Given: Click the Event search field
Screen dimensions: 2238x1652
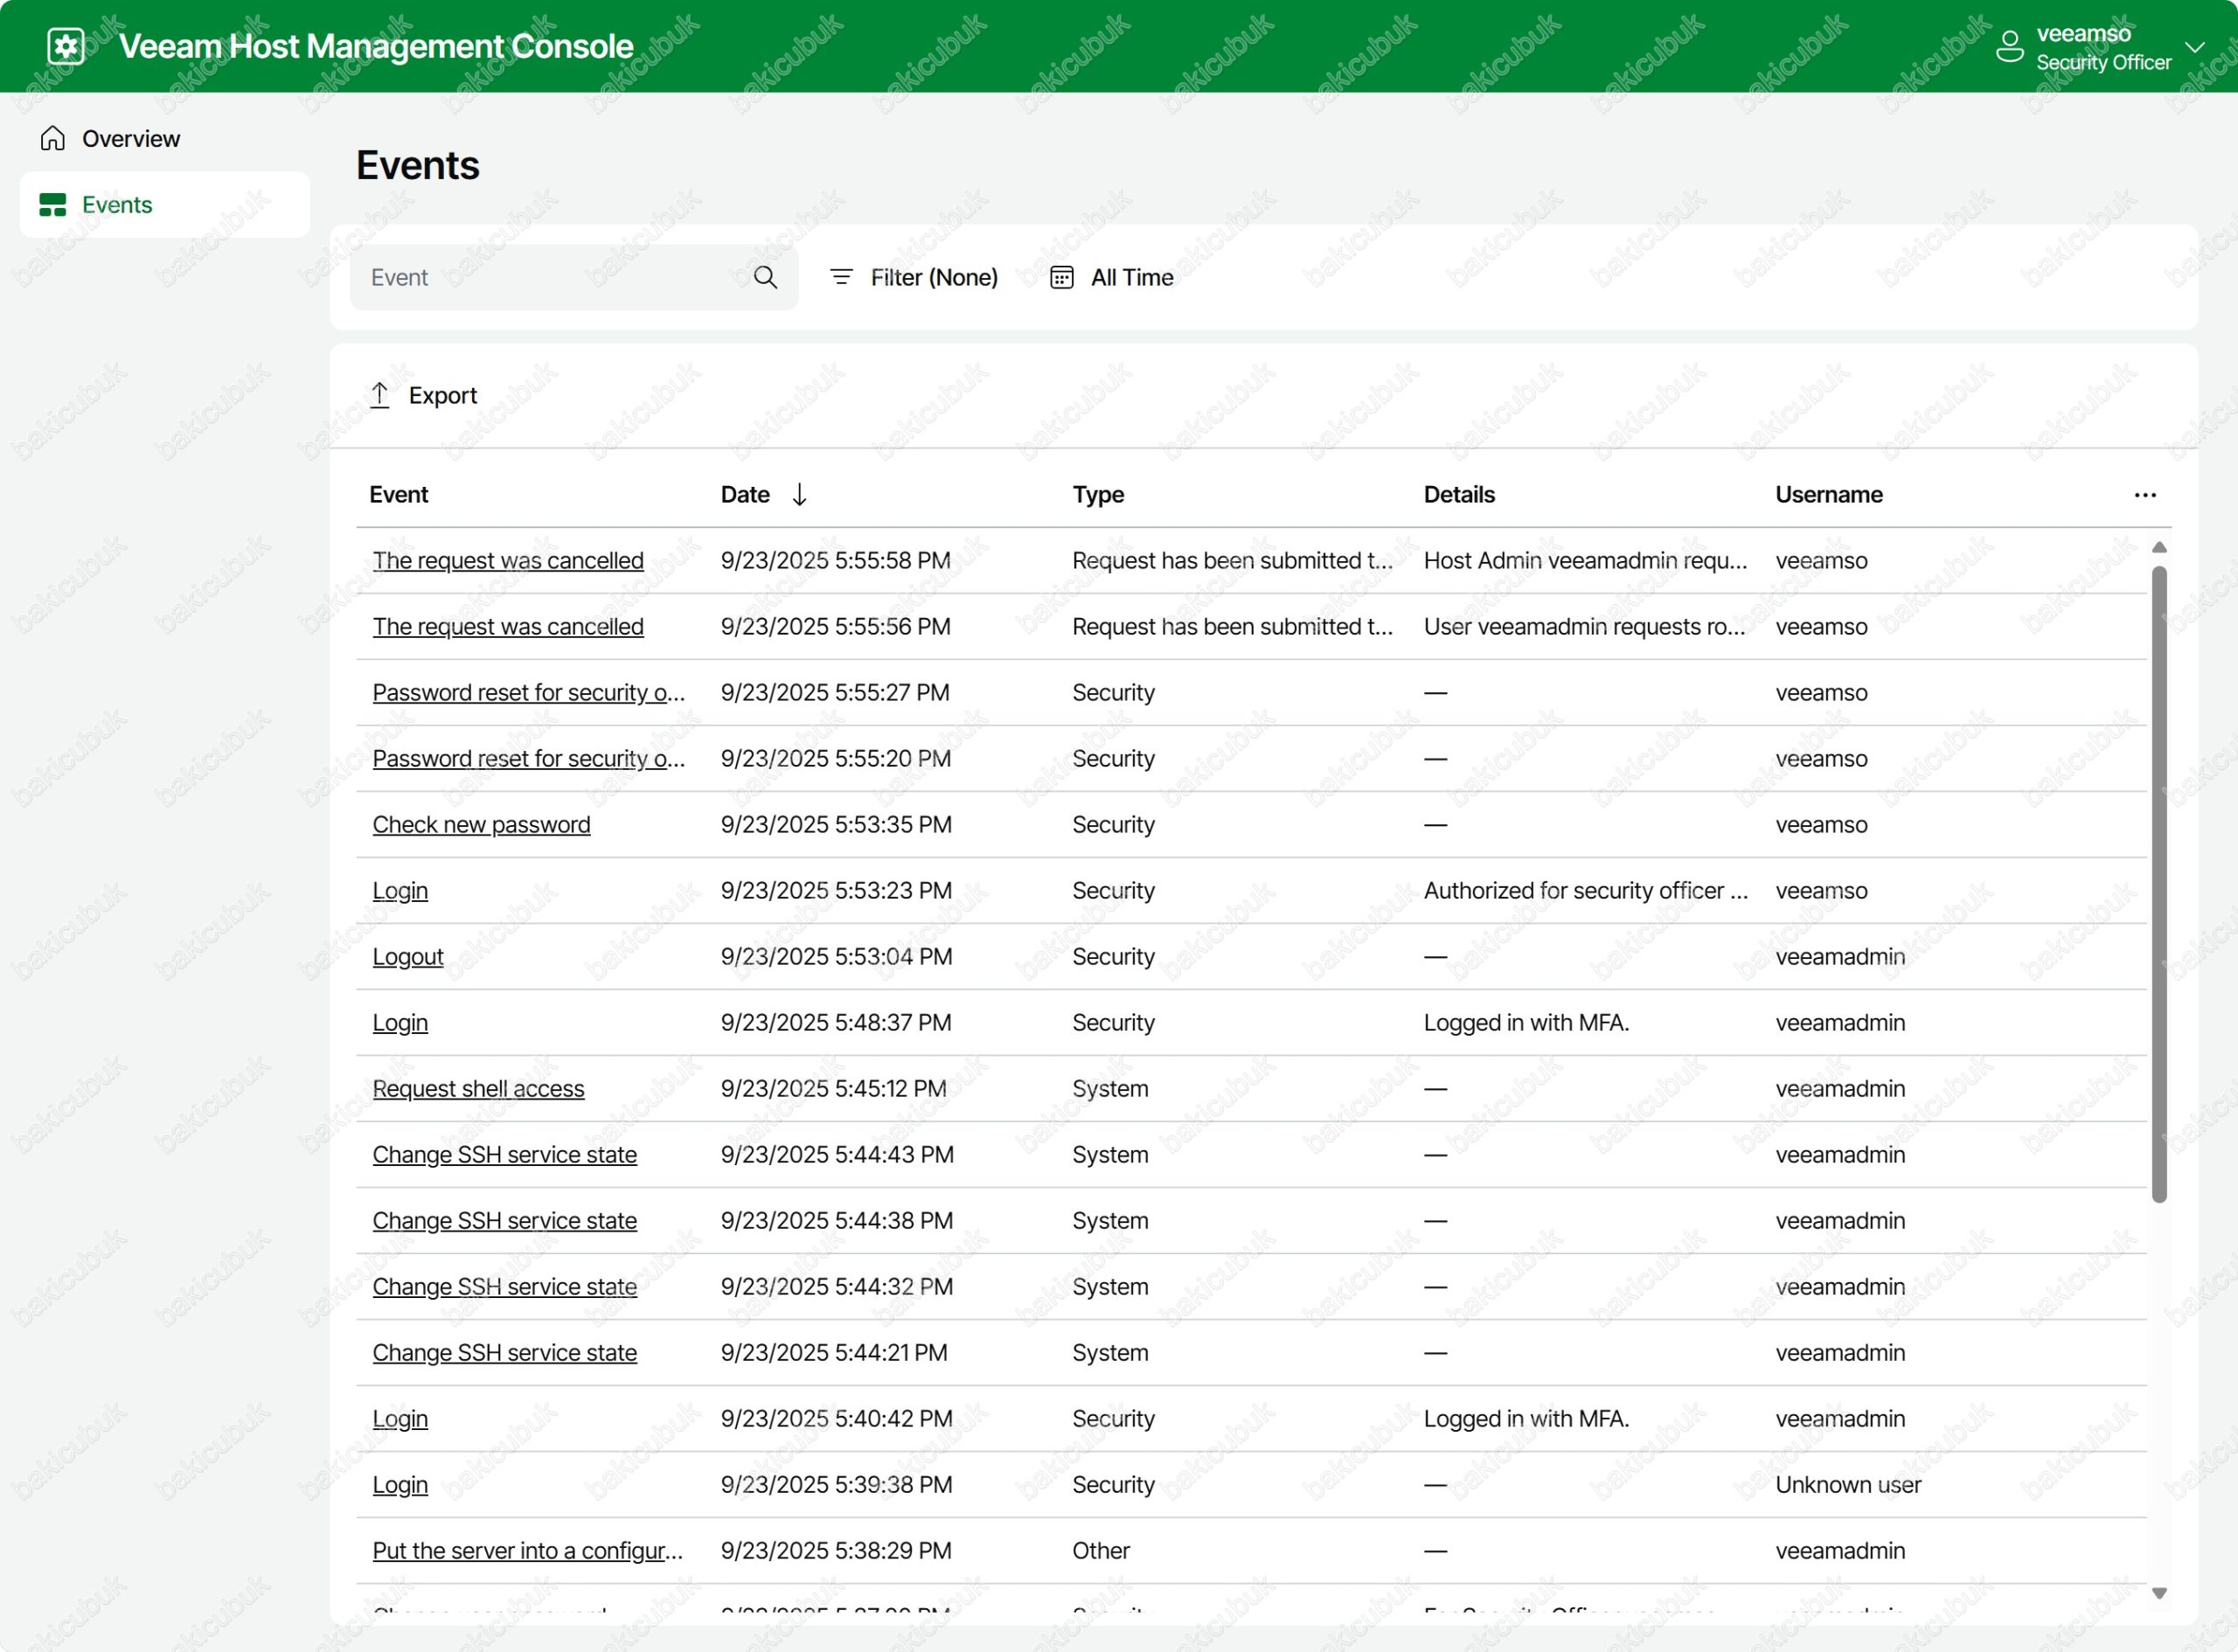Looking at the screenshot, I should [x=574, y=278].
